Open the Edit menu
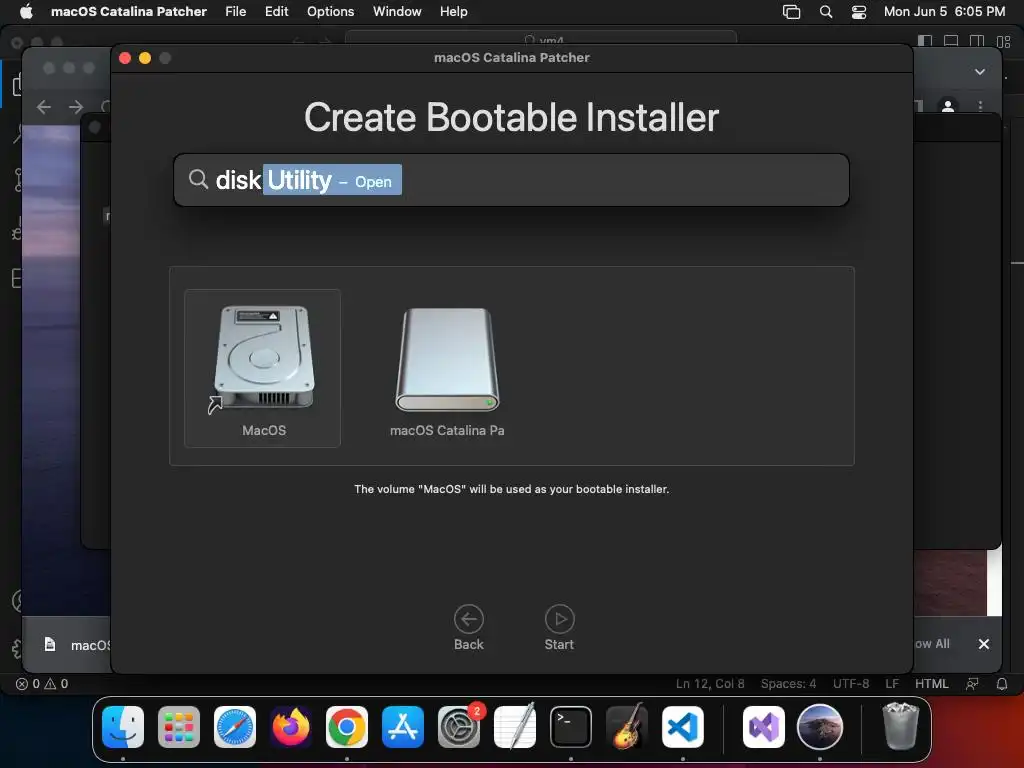This screenshot has width=1024, height=768. click(276, 12)
